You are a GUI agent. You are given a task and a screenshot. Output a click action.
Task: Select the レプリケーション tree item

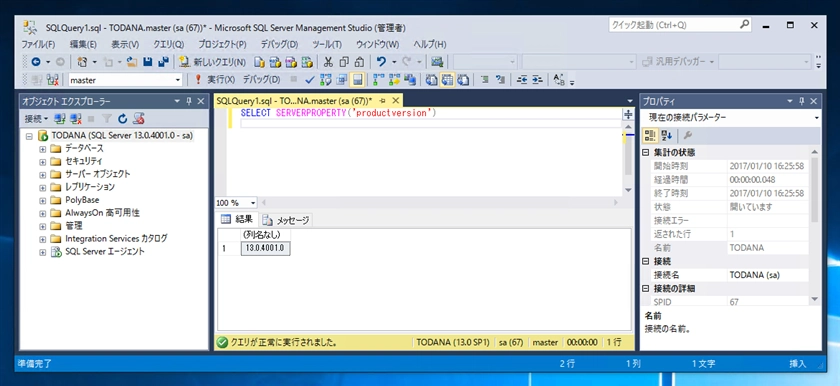90,187
